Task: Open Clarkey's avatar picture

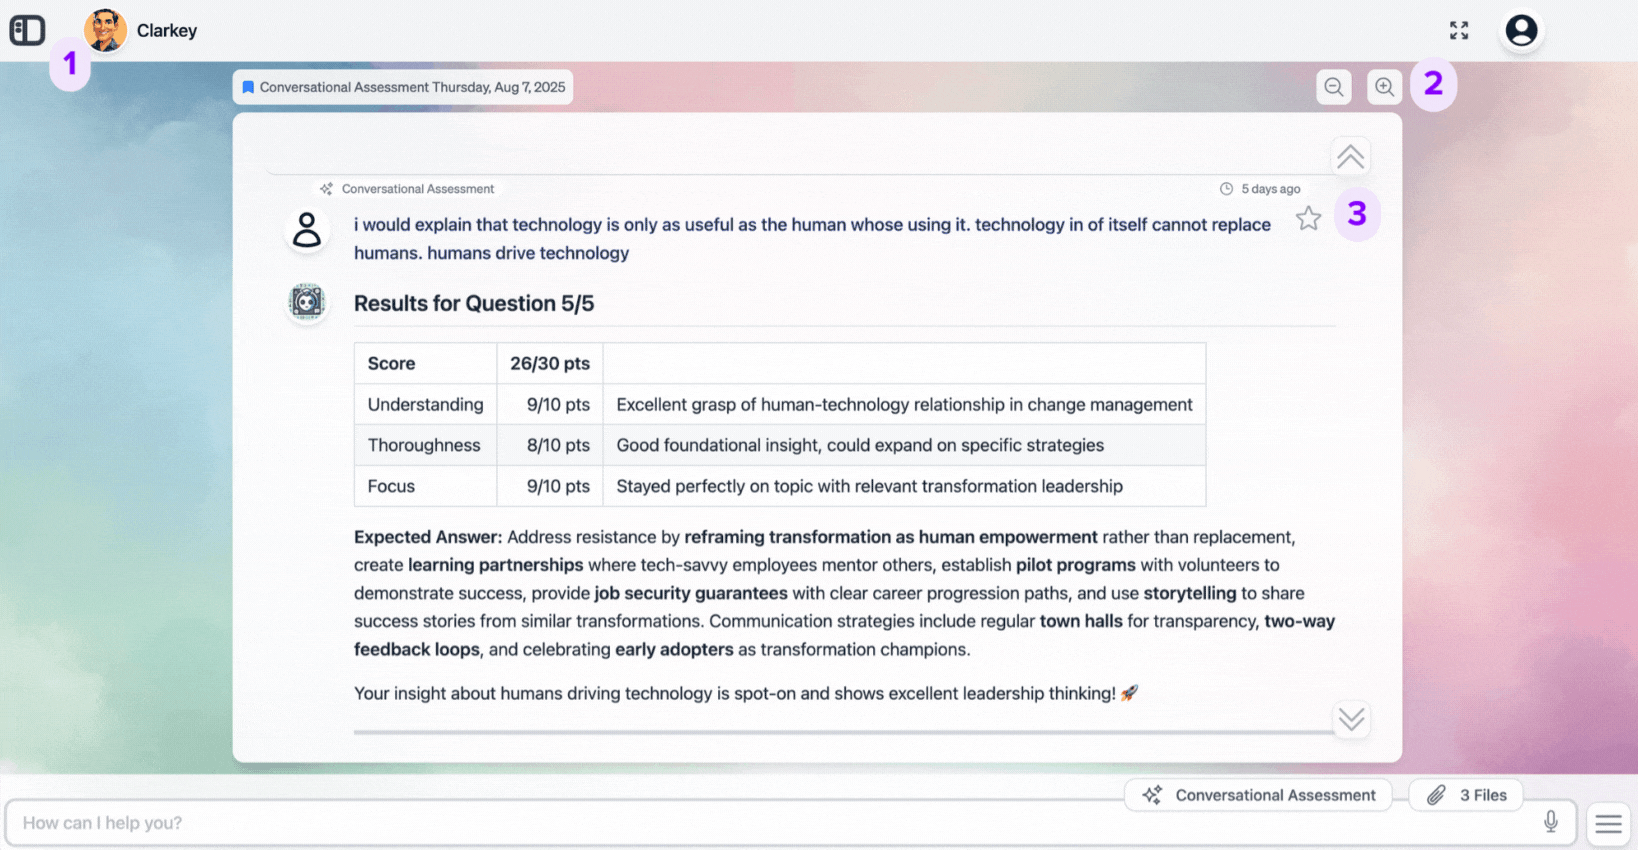Action: click(x=105, y=30)
